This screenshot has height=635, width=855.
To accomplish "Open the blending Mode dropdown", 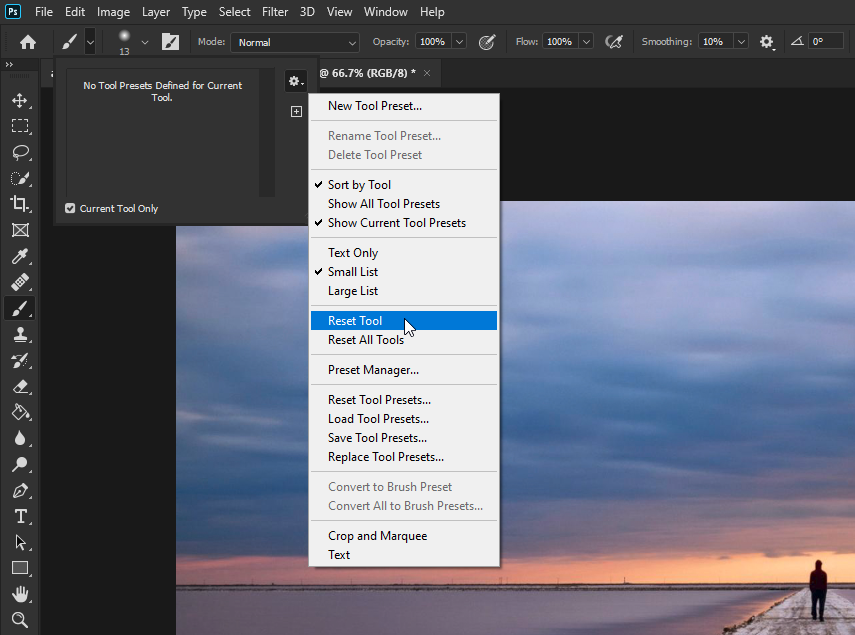I will 295,42.
